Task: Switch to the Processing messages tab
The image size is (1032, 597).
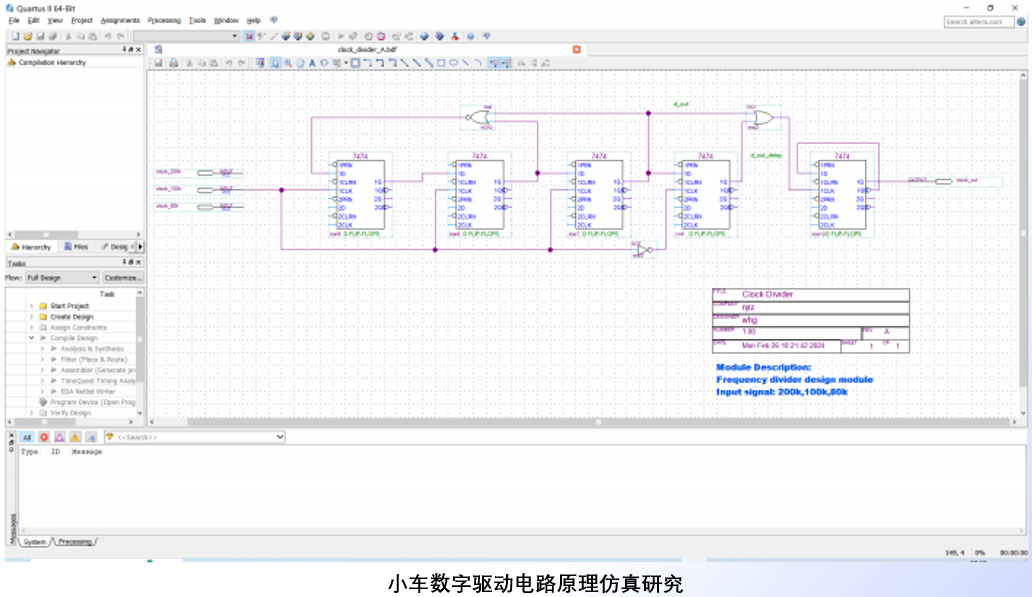Action: coord(74,542)
